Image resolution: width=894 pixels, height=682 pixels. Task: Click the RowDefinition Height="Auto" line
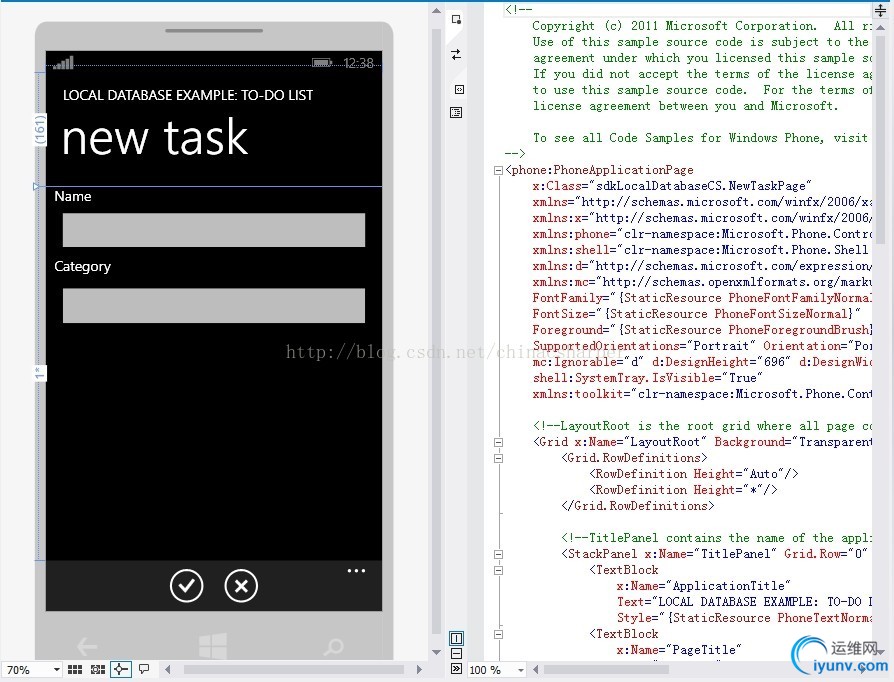(693, 474)
